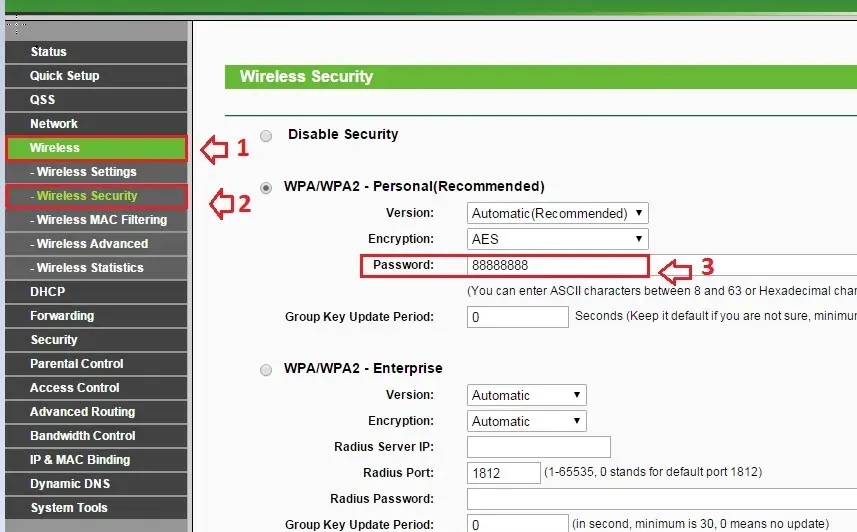
Task: Click the ASCII characters hint text
Action: [662, 291]
